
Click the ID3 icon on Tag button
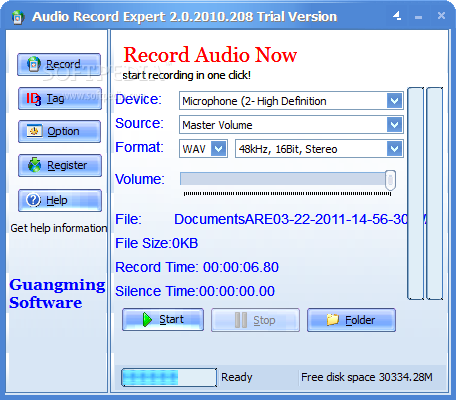34,99
